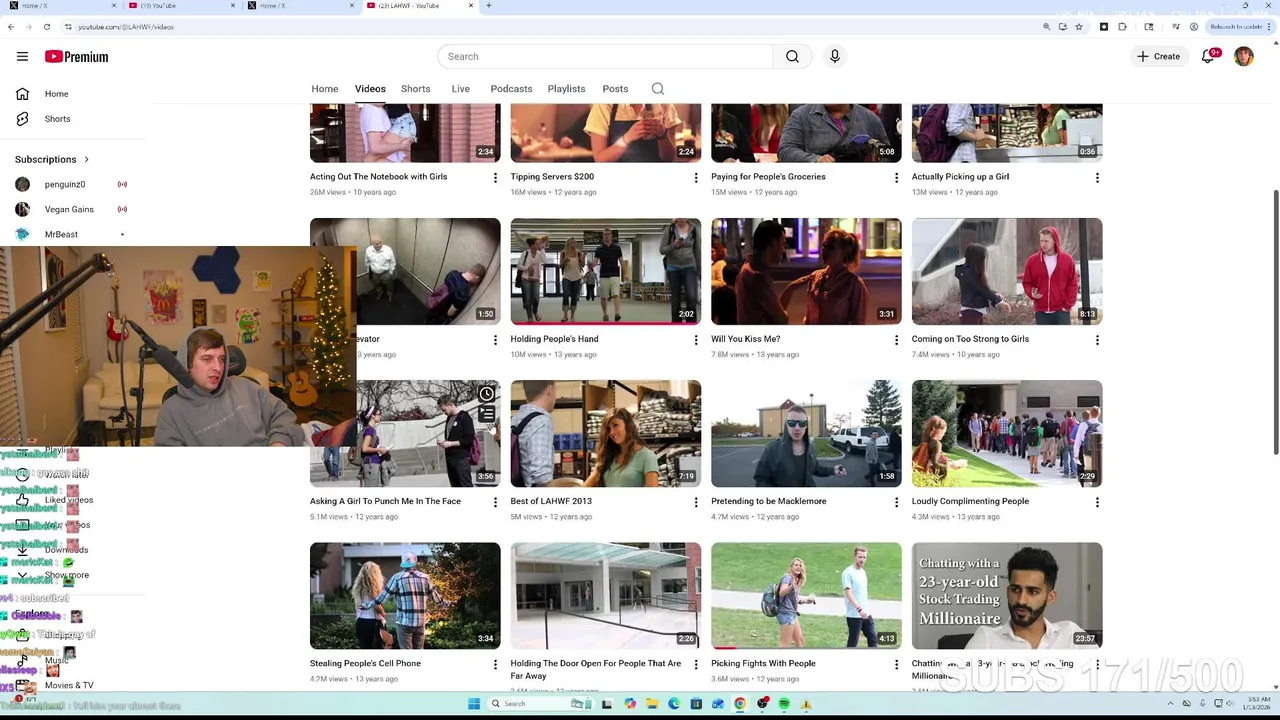Open the Podcasts tab
Viewport: 1280px width, 720px height.
(x=511, y=89)
